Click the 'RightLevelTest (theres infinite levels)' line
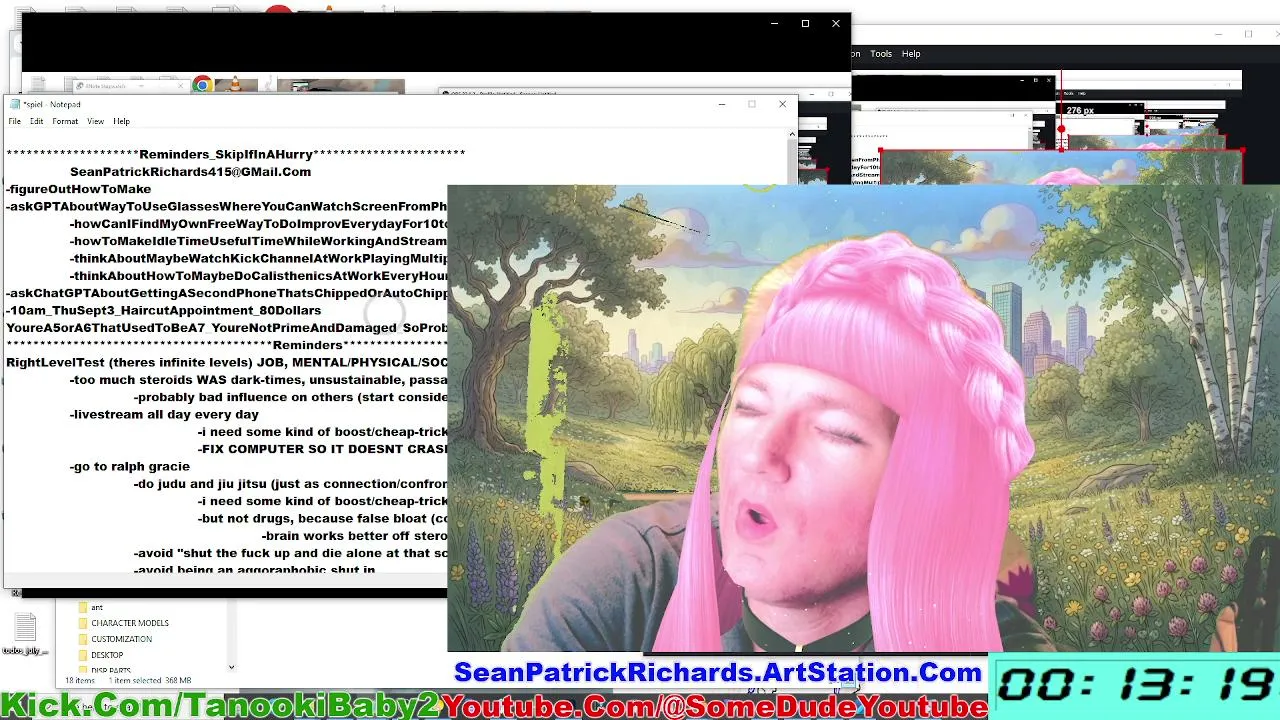This screenshot has width=1280, height=720. pyautogui.click(x=226, y=362)
